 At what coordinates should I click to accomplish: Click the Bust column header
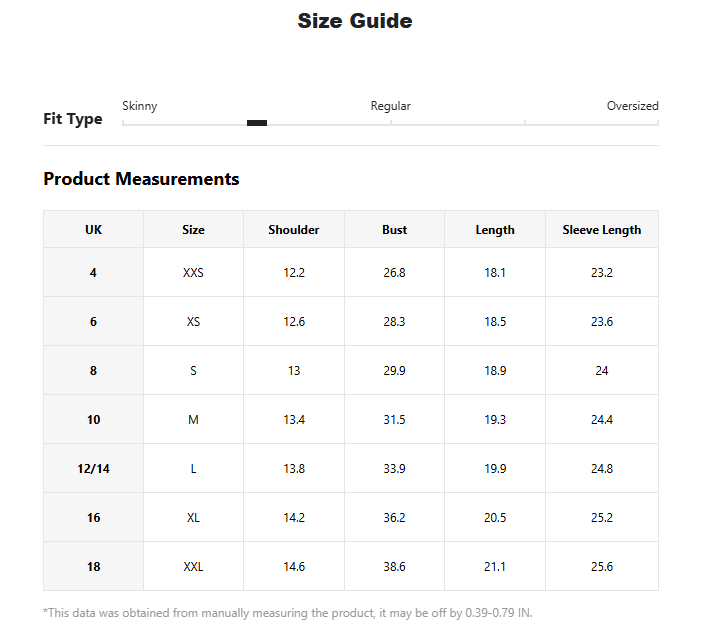(394, 229)
